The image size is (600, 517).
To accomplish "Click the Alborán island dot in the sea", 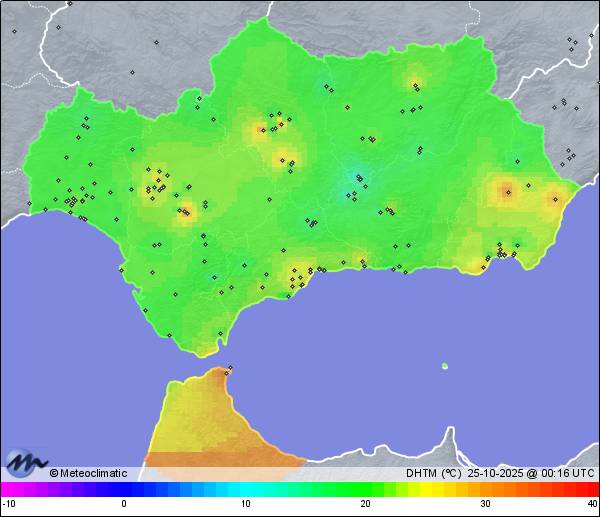I will [x=444, y=366].
